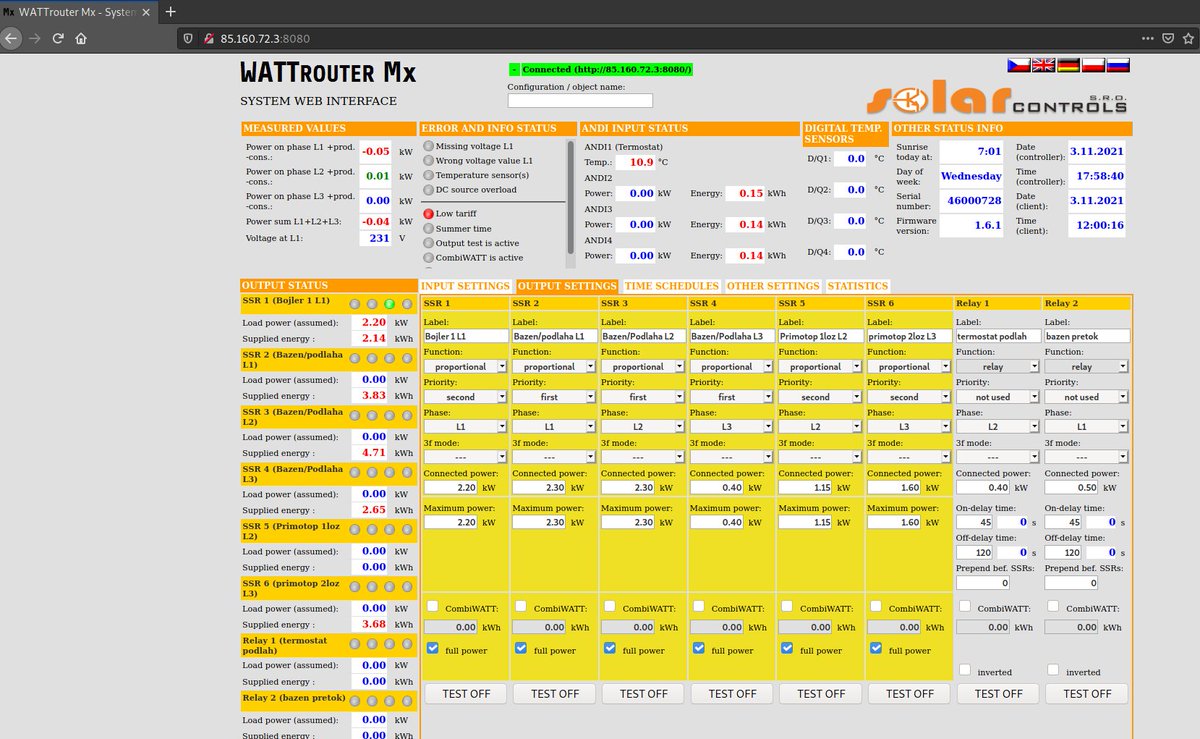Click the Missing voltage L1 indicator light

(x=428, y=146)
